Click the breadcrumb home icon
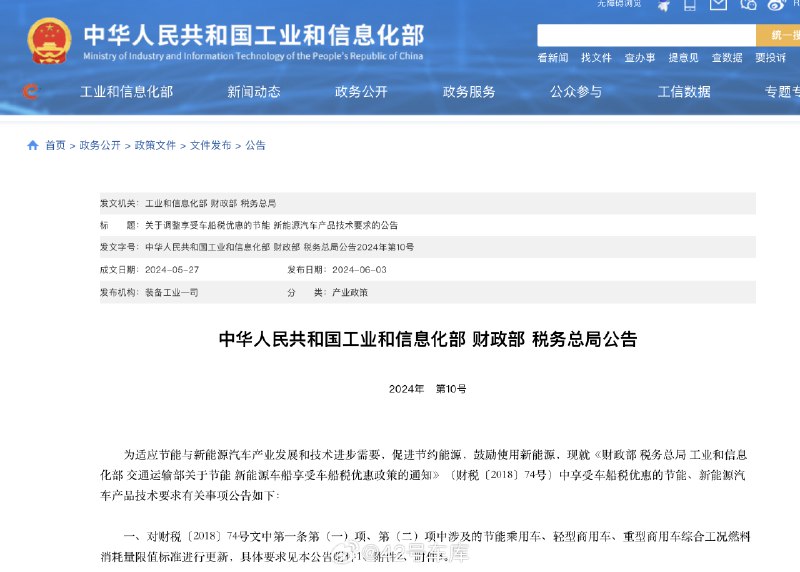Screen dimensions: 800x572 tap(33, 145)
